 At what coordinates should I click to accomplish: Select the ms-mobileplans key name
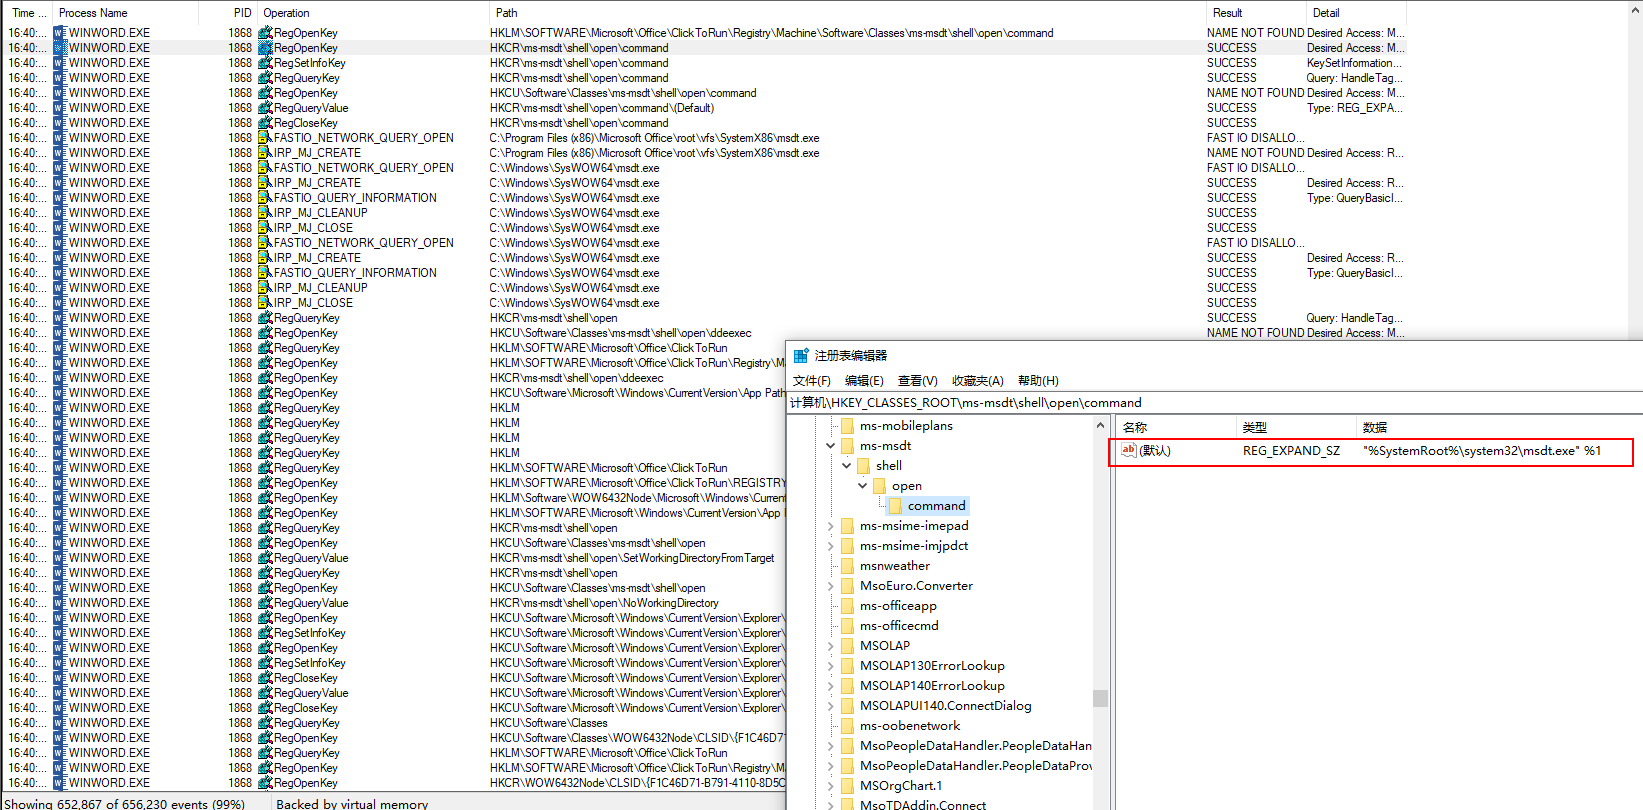(x=906, y=426)
